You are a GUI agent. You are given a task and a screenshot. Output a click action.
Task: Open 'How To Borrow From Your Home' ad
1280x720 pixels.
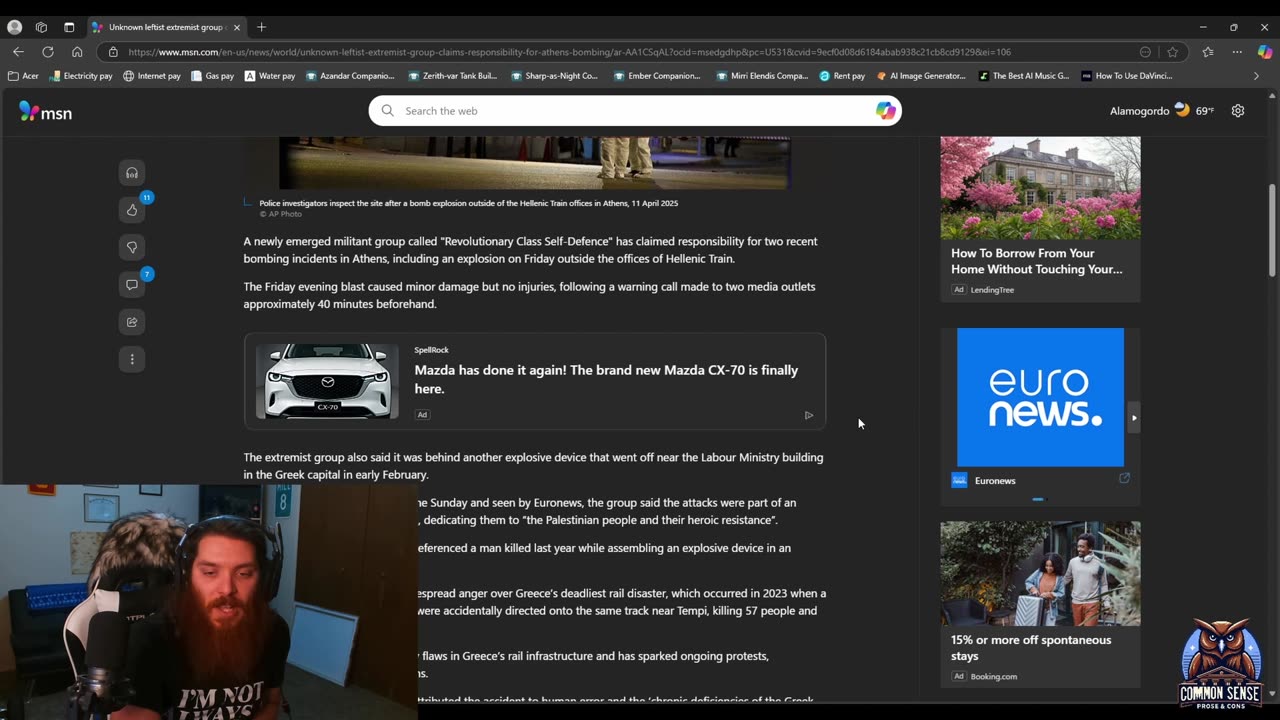pos(1036,261)
